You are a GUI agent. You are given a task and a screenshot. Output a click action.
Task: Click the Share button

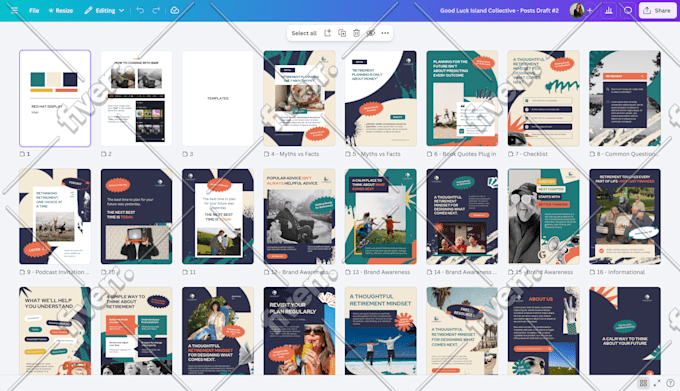point(657,10)
